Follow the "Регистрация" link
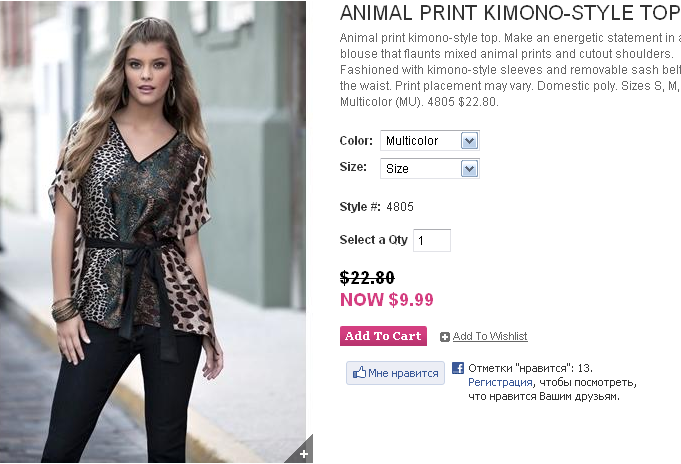 [499, 382]
